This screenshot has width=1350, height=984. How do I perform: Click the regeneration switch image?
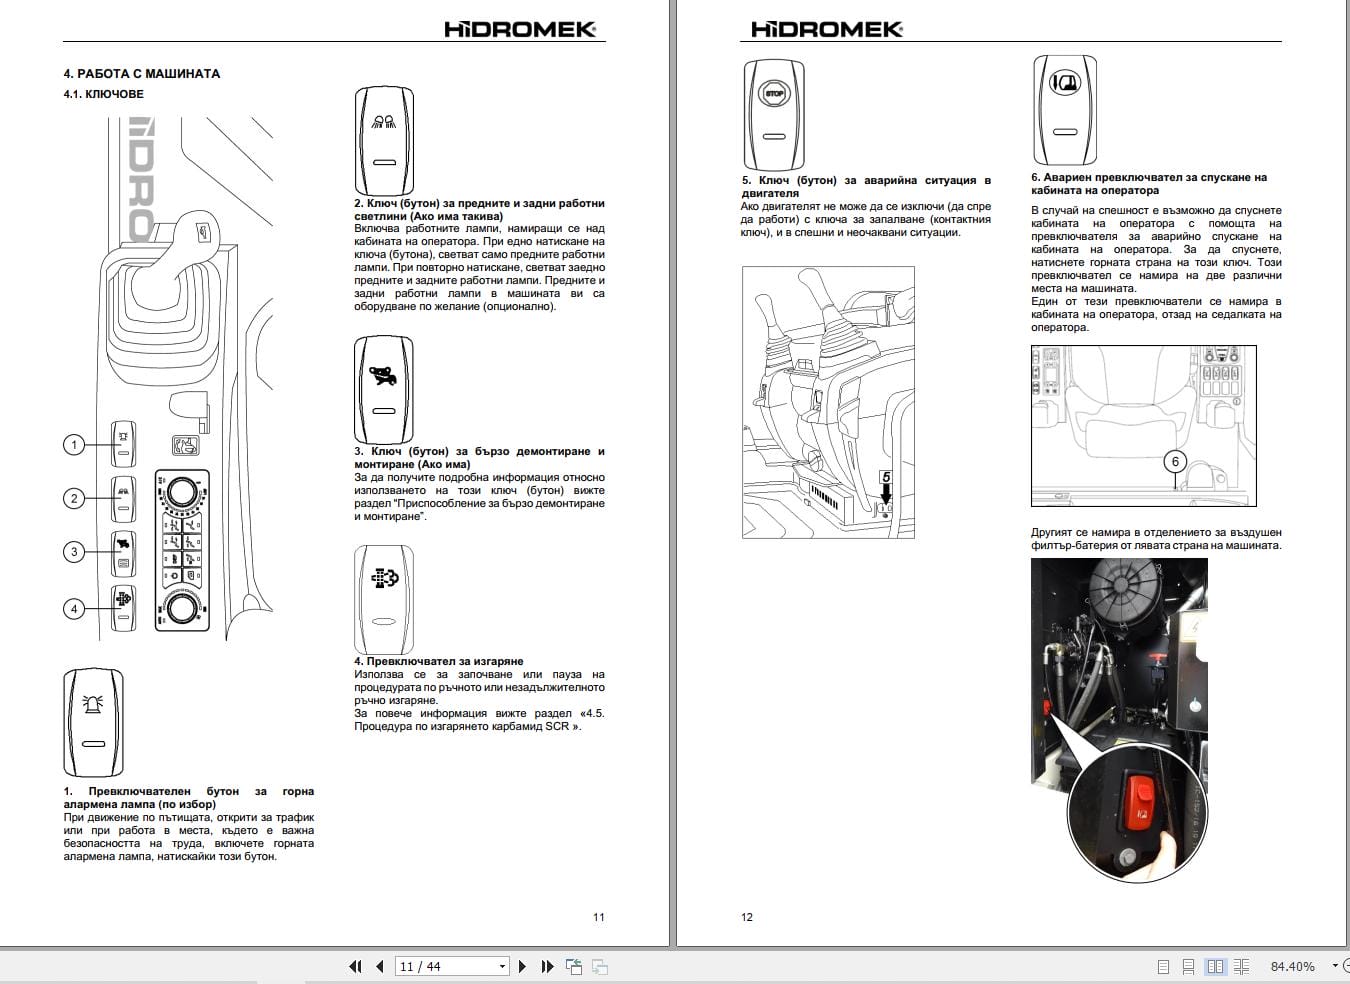(x=384, y=600)
